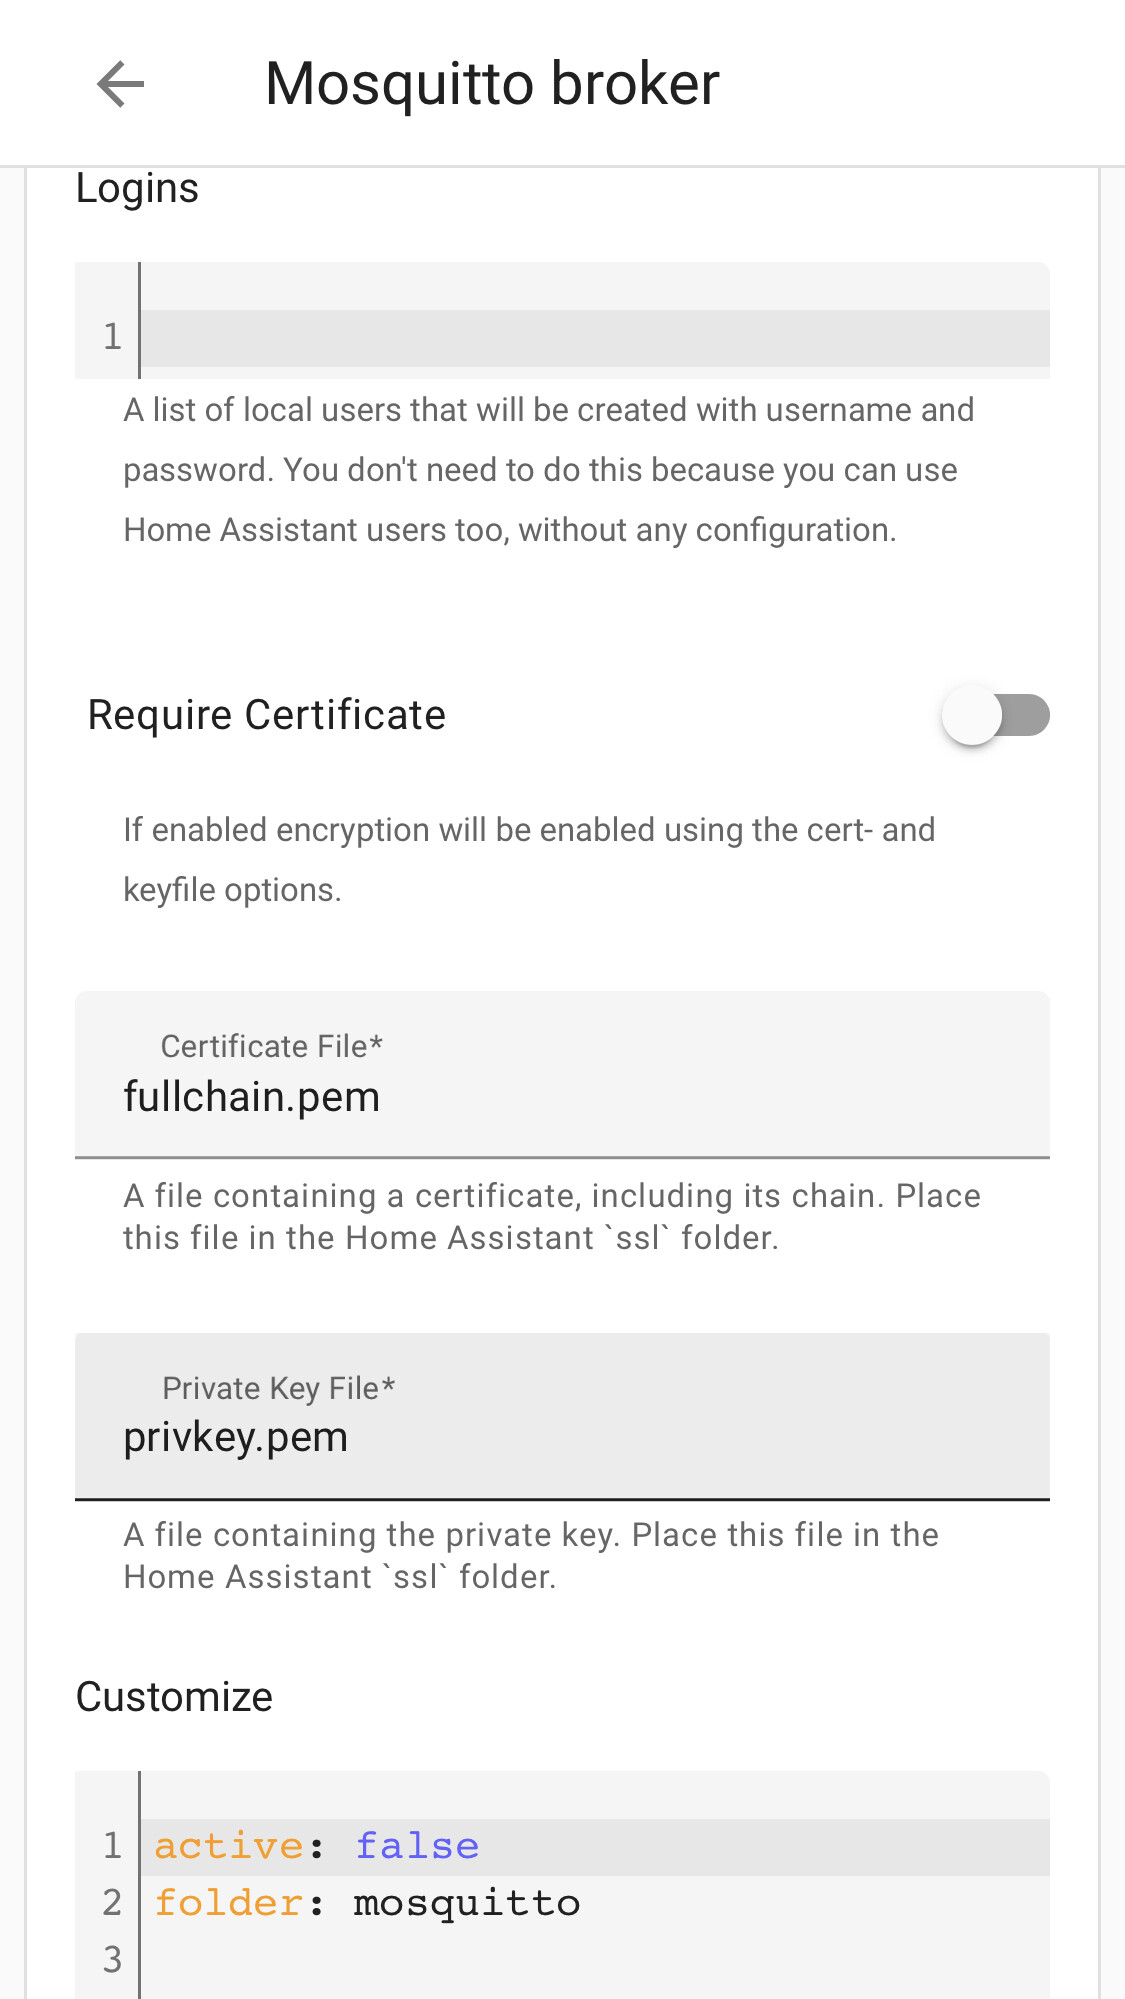Click the Private Key File helper text
The width and height of the screenshot is (1125, 1999).
click(x=530, y=1555)
